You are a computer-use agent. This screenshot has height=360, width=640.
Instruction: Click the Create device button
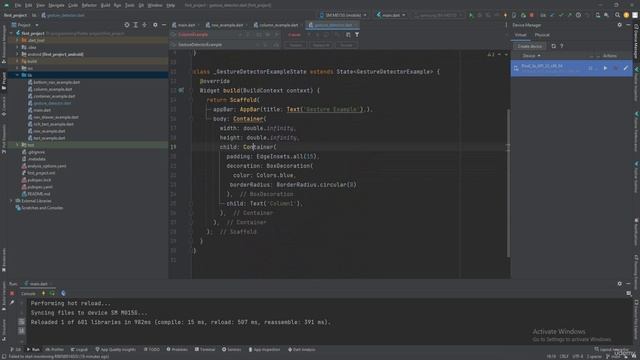pyautogui.click(x=530, y=46)
